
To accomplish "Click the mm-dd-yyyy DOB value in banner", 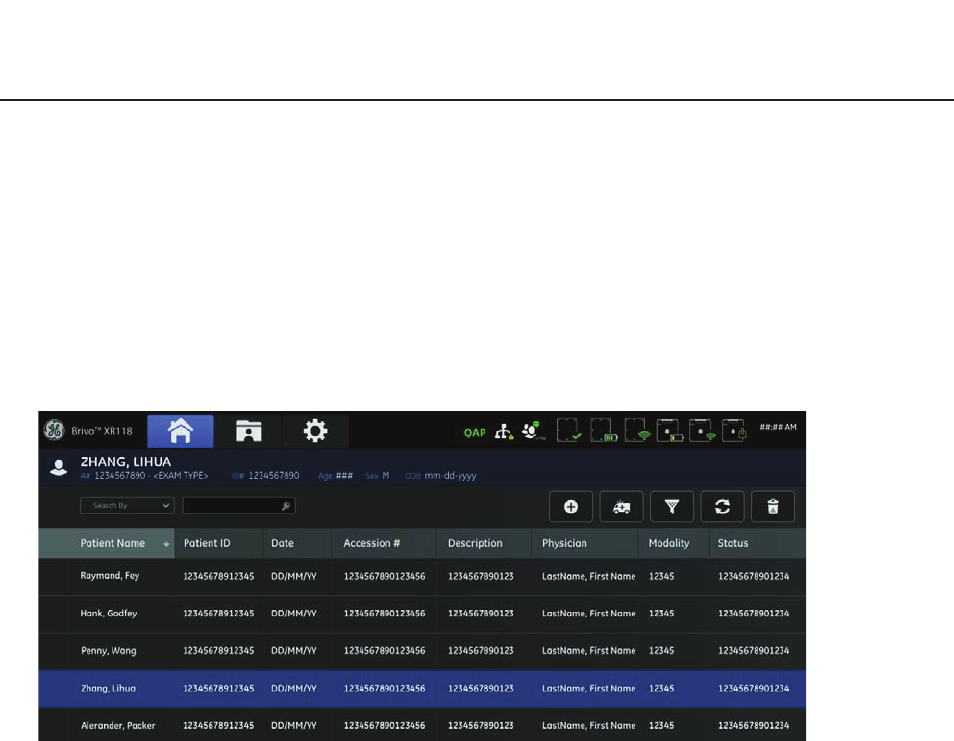I will [450, 476].
